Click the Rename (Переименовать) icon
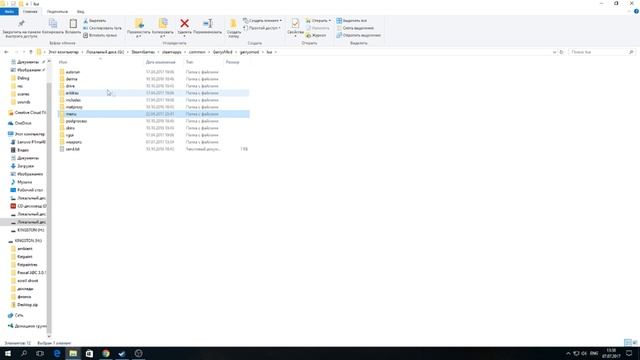This screenshot has height=360, width=640. pyautogui.click(x=207, y=24)
